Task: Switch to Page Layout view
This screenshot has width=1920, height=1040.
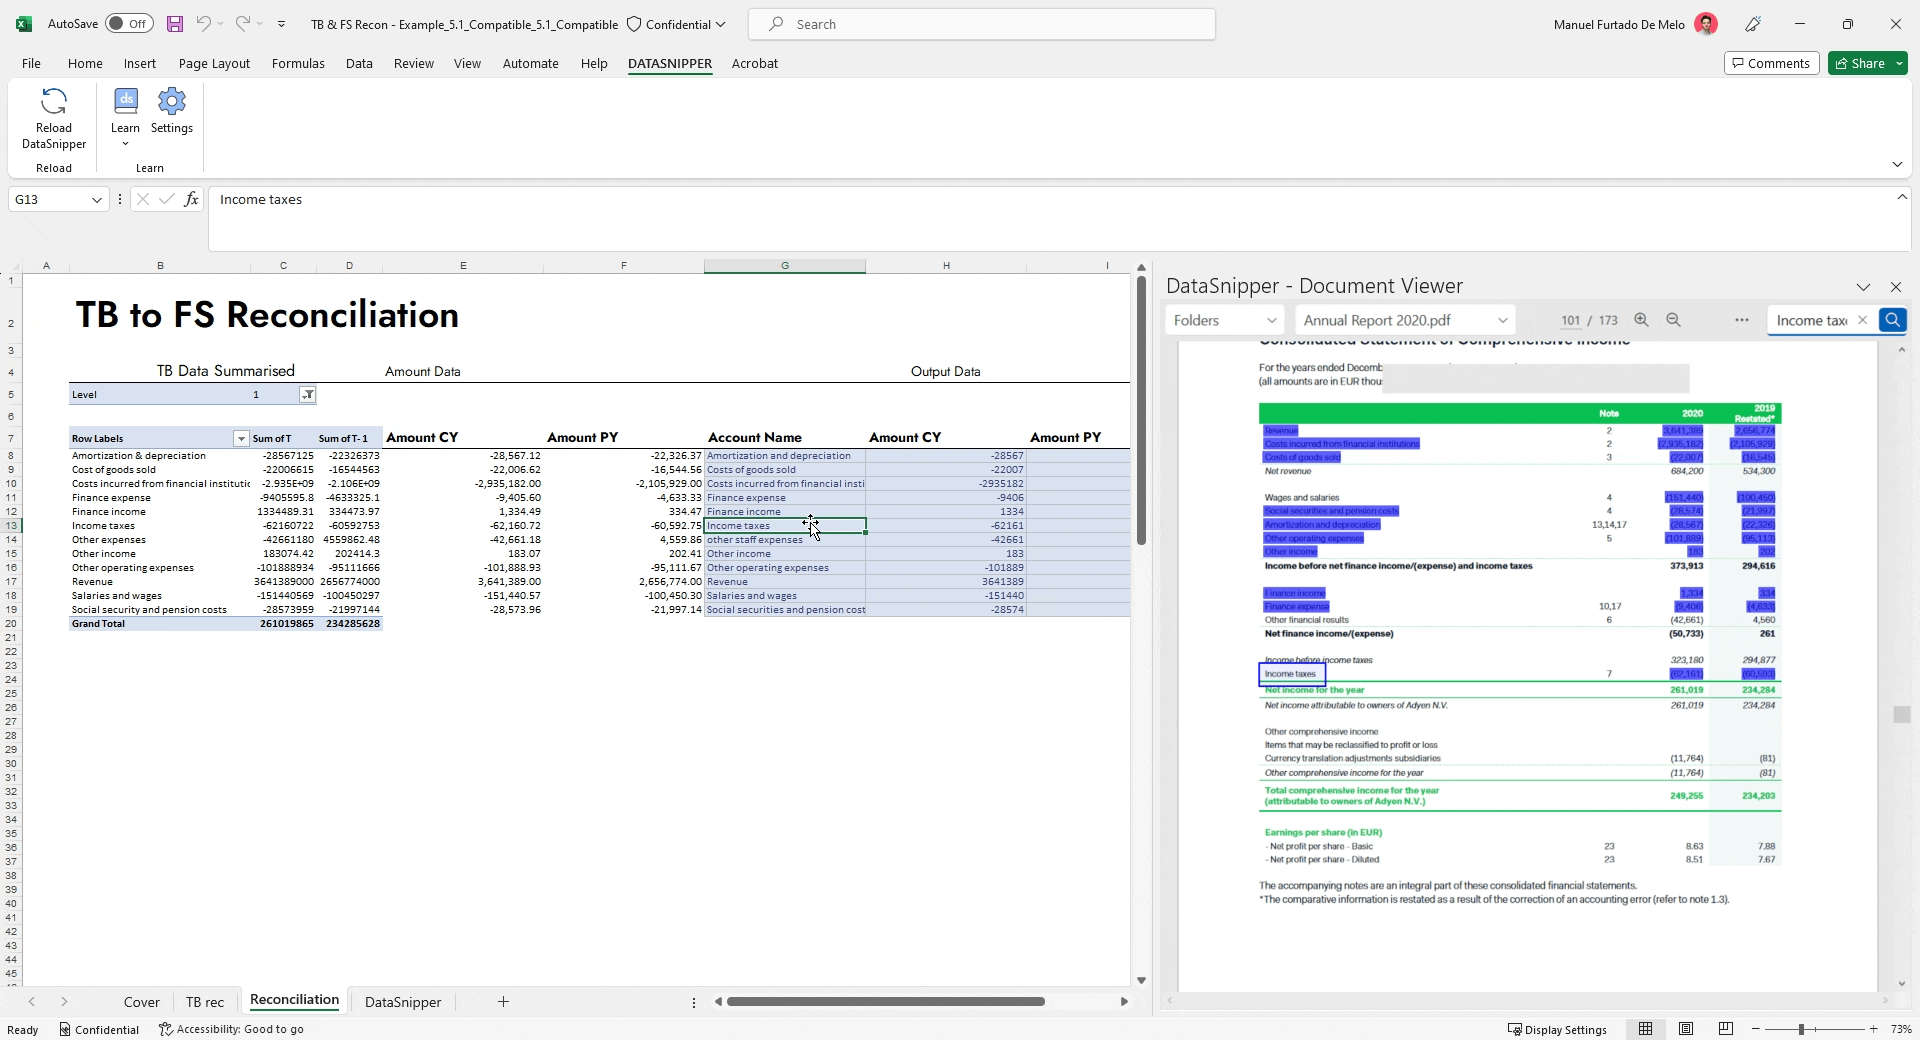Action: tap(1686, 1029)
